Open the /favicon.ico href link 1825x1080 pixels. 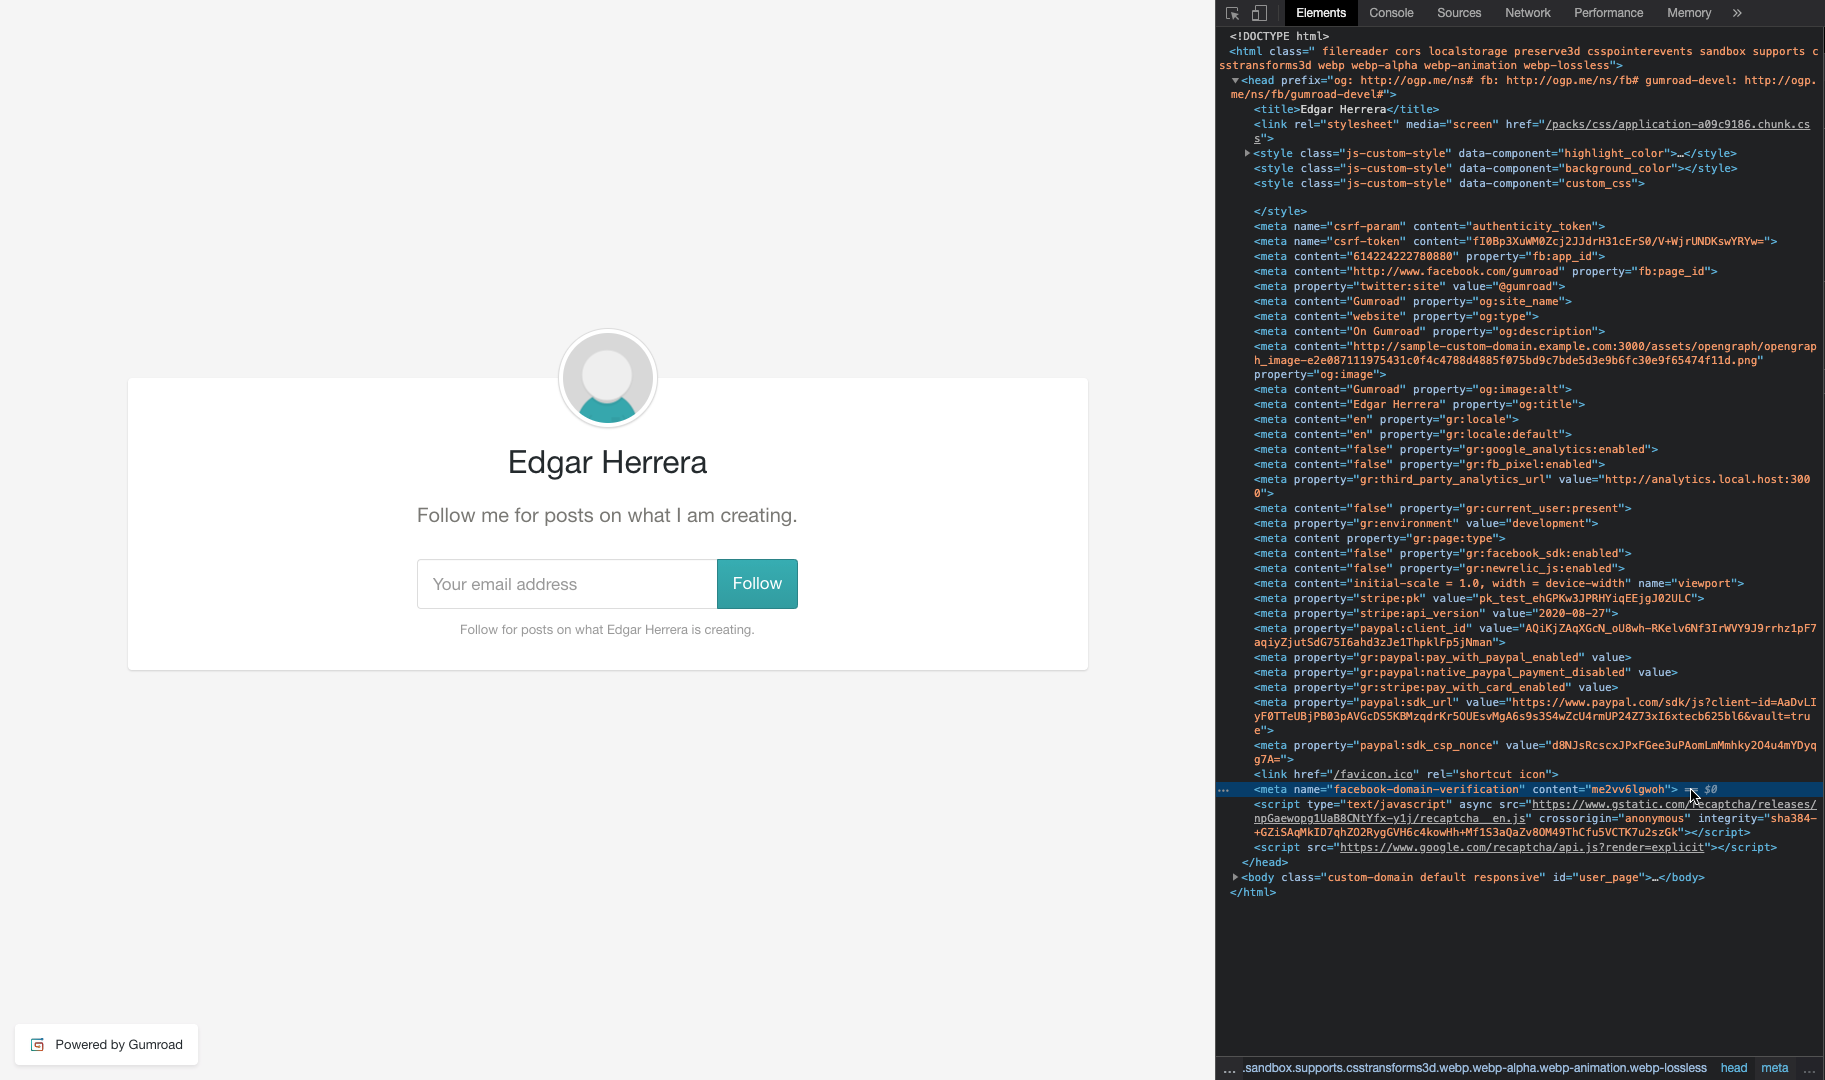pyautogui.click(x=1373, y=774)
